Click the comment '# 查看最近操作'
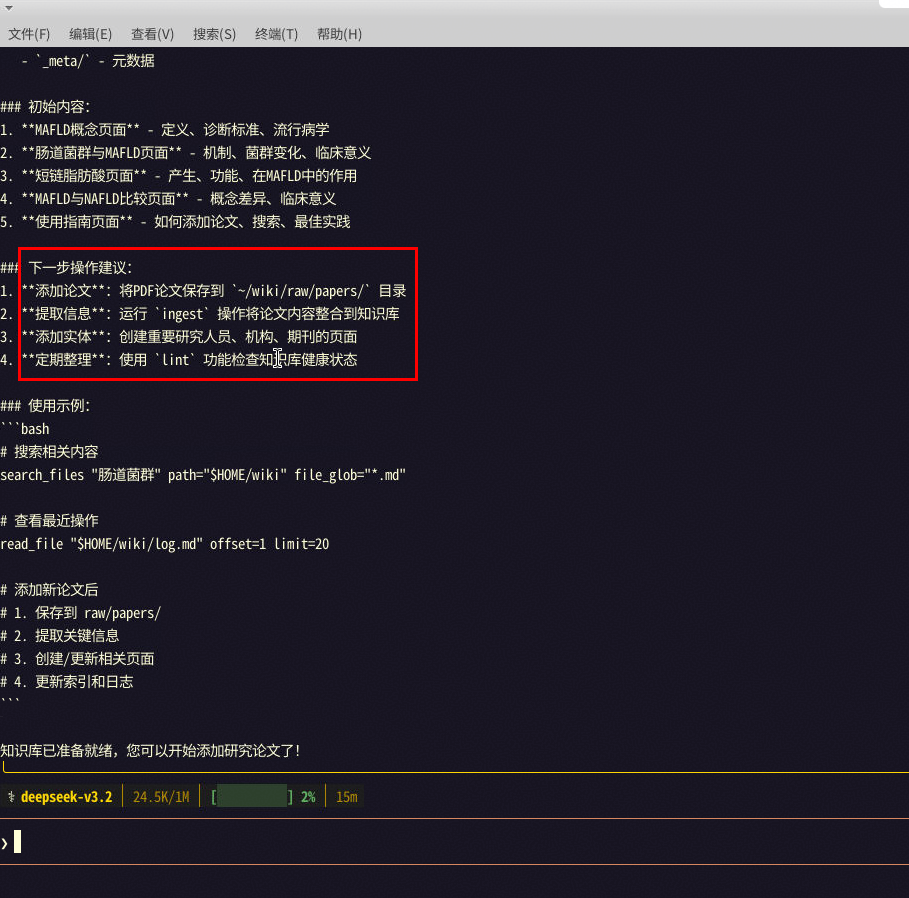This screenshot has height=898, width=909. tap(49, 521)
